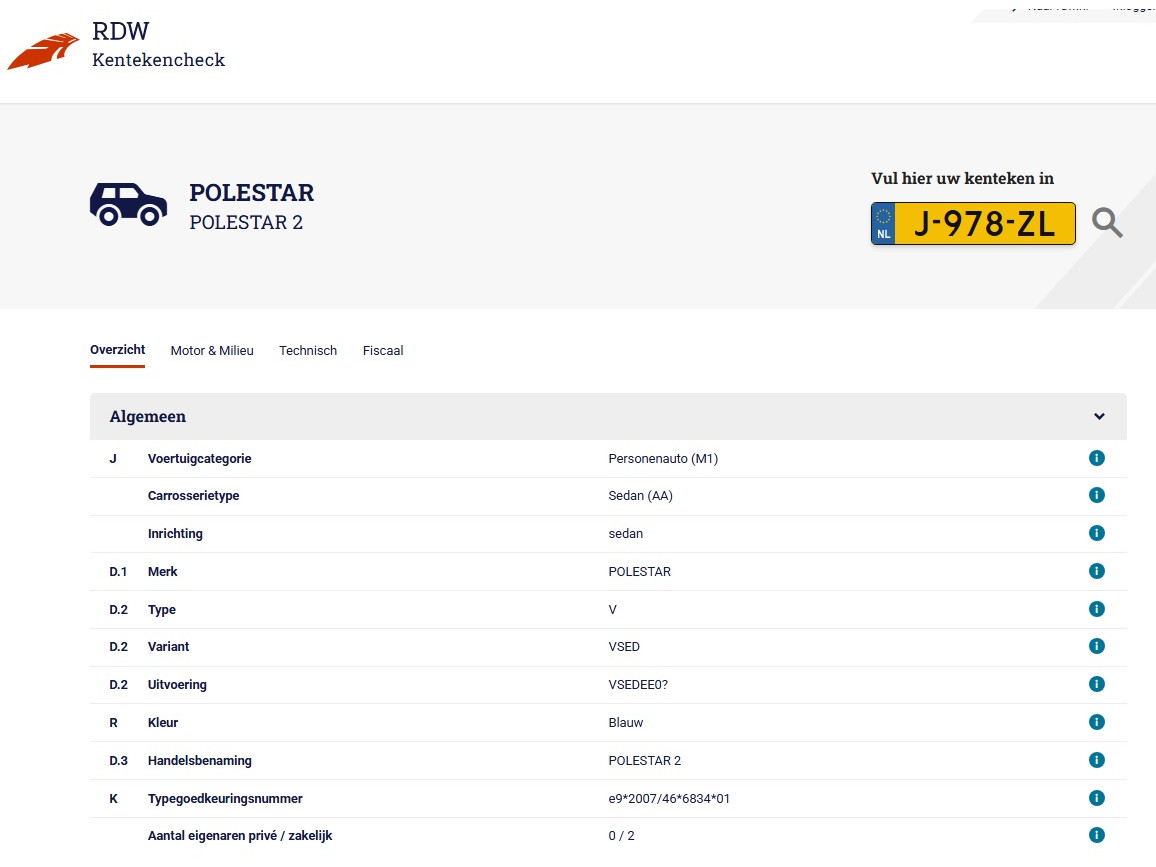Open the Technisch tab
Viewport: 1156px width, 867px height.
click(x=308, y=351)
